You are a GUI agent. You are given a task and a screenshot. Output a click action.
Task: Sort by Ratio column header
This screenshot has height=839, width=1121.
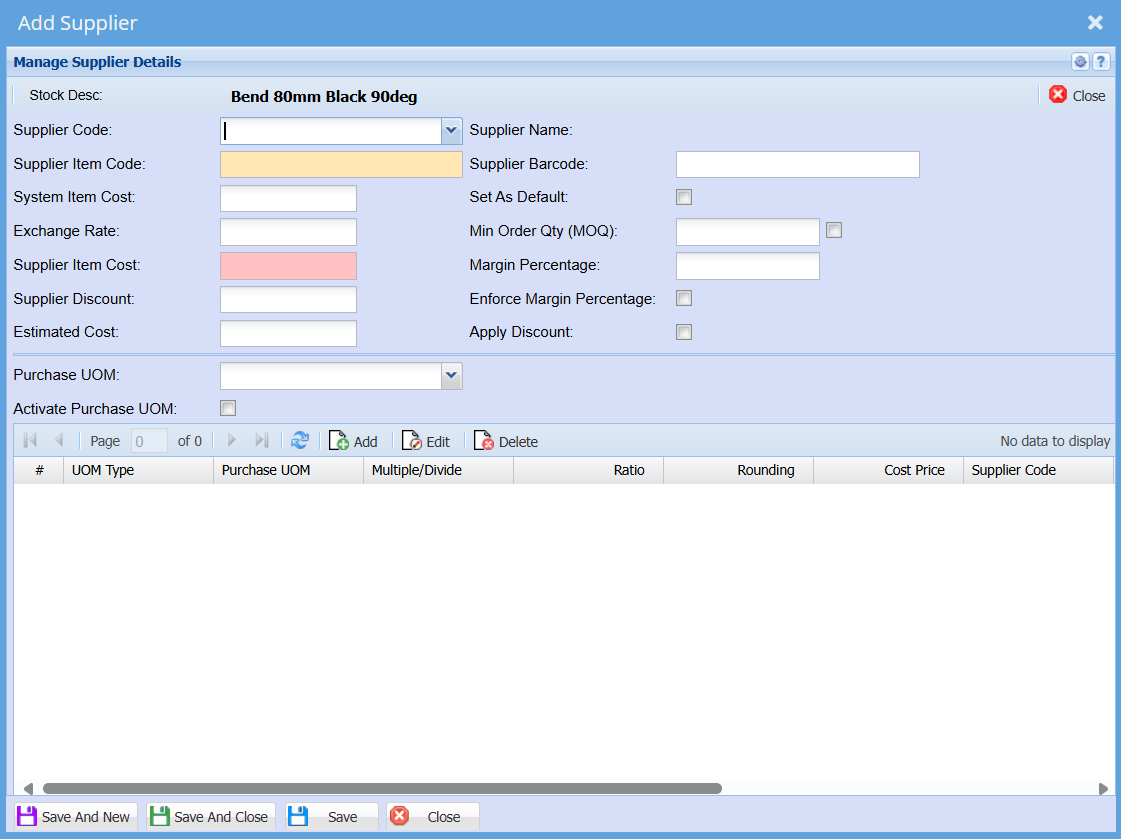(589, 470)
